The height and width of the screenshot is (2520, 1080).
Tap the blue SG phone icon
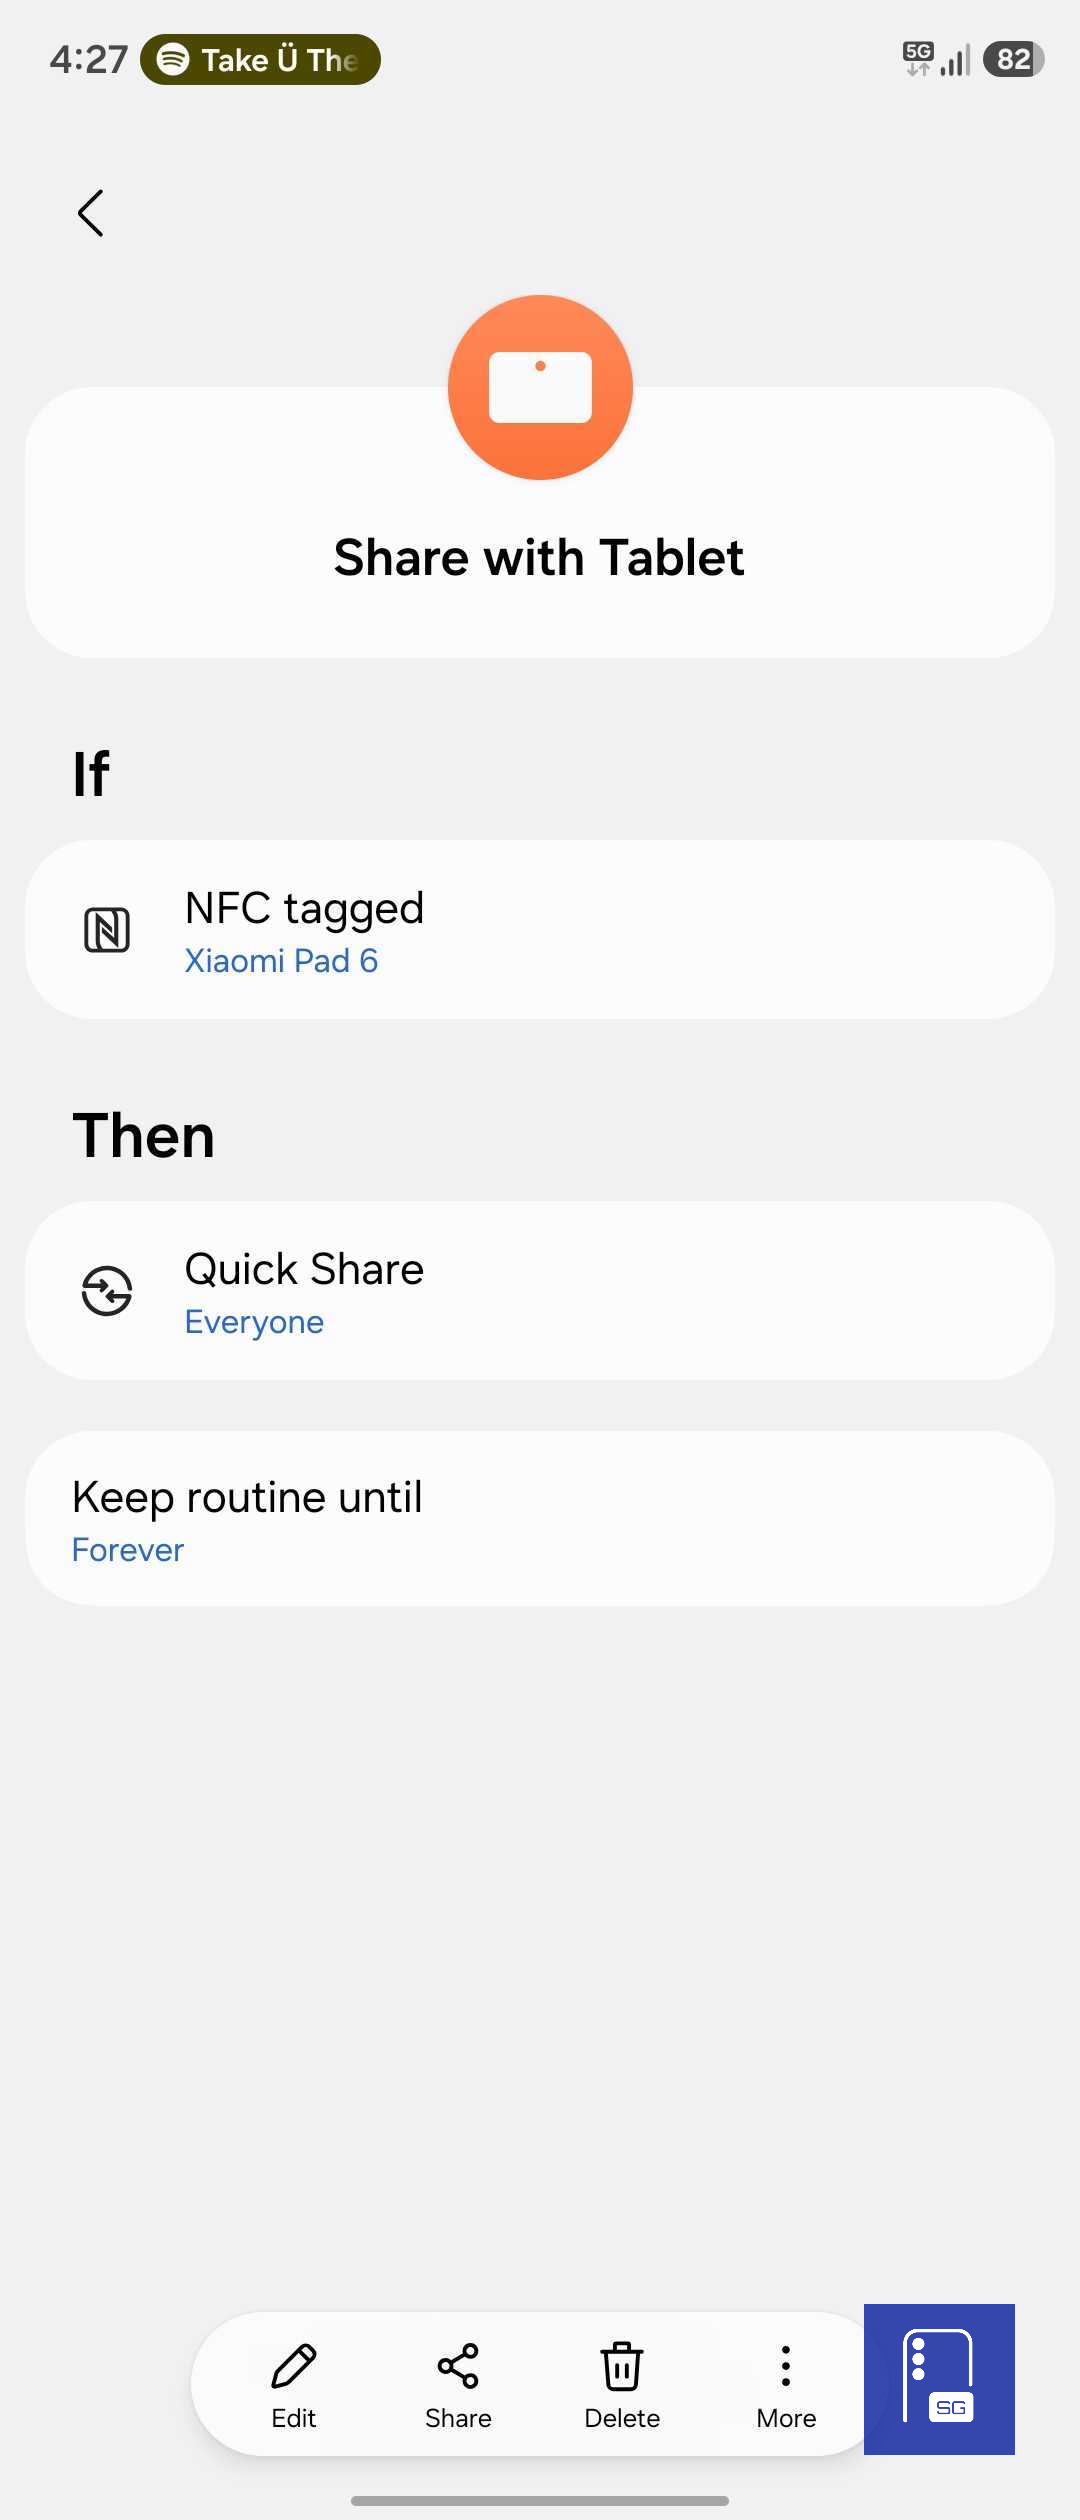pyautogui.click(x=939, y=2379)
